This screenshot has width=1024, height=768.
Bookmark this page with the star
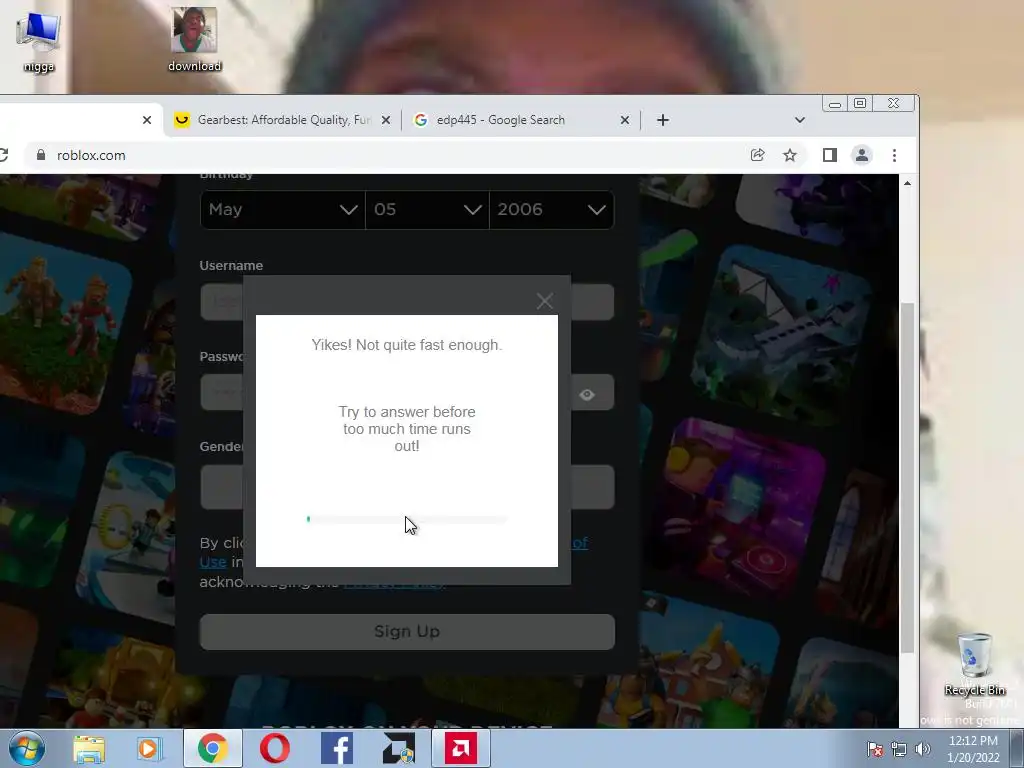point(790,155)
